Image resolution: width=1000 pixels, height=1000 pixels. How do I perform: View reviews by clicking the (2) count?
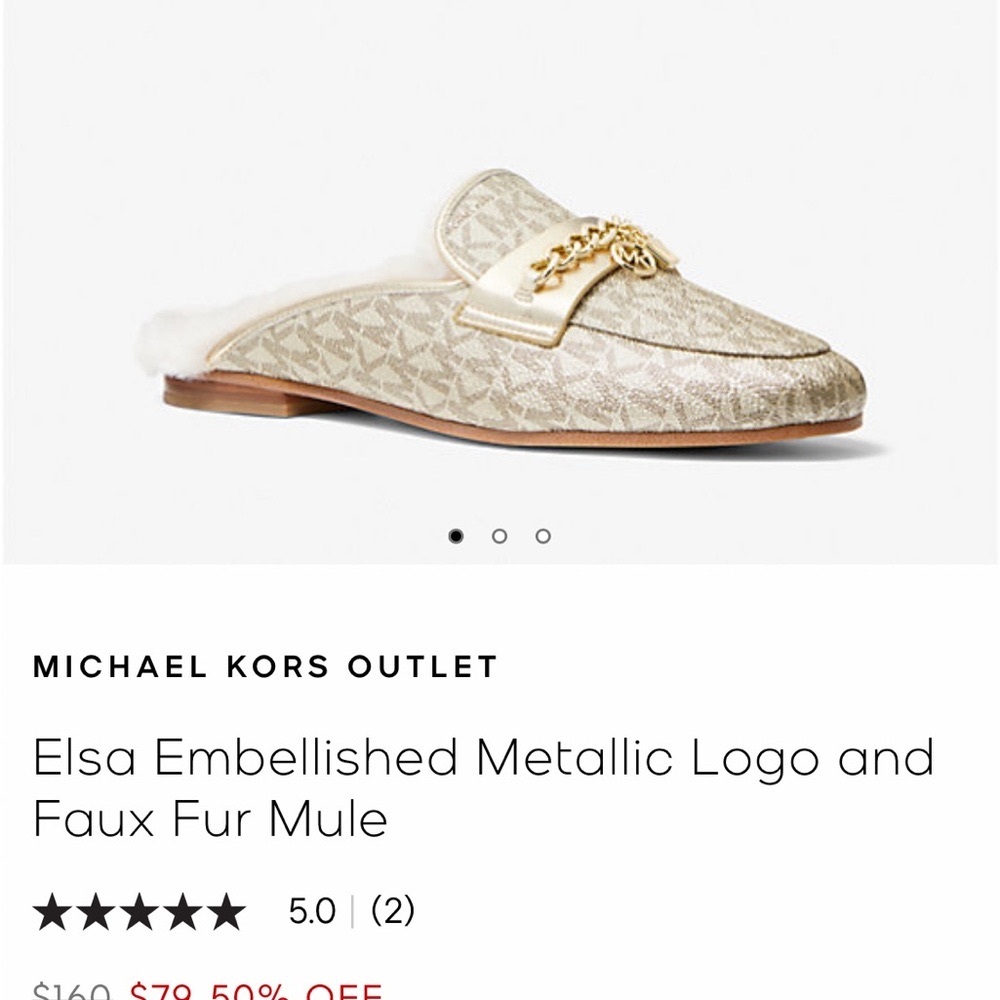point(394,912)
